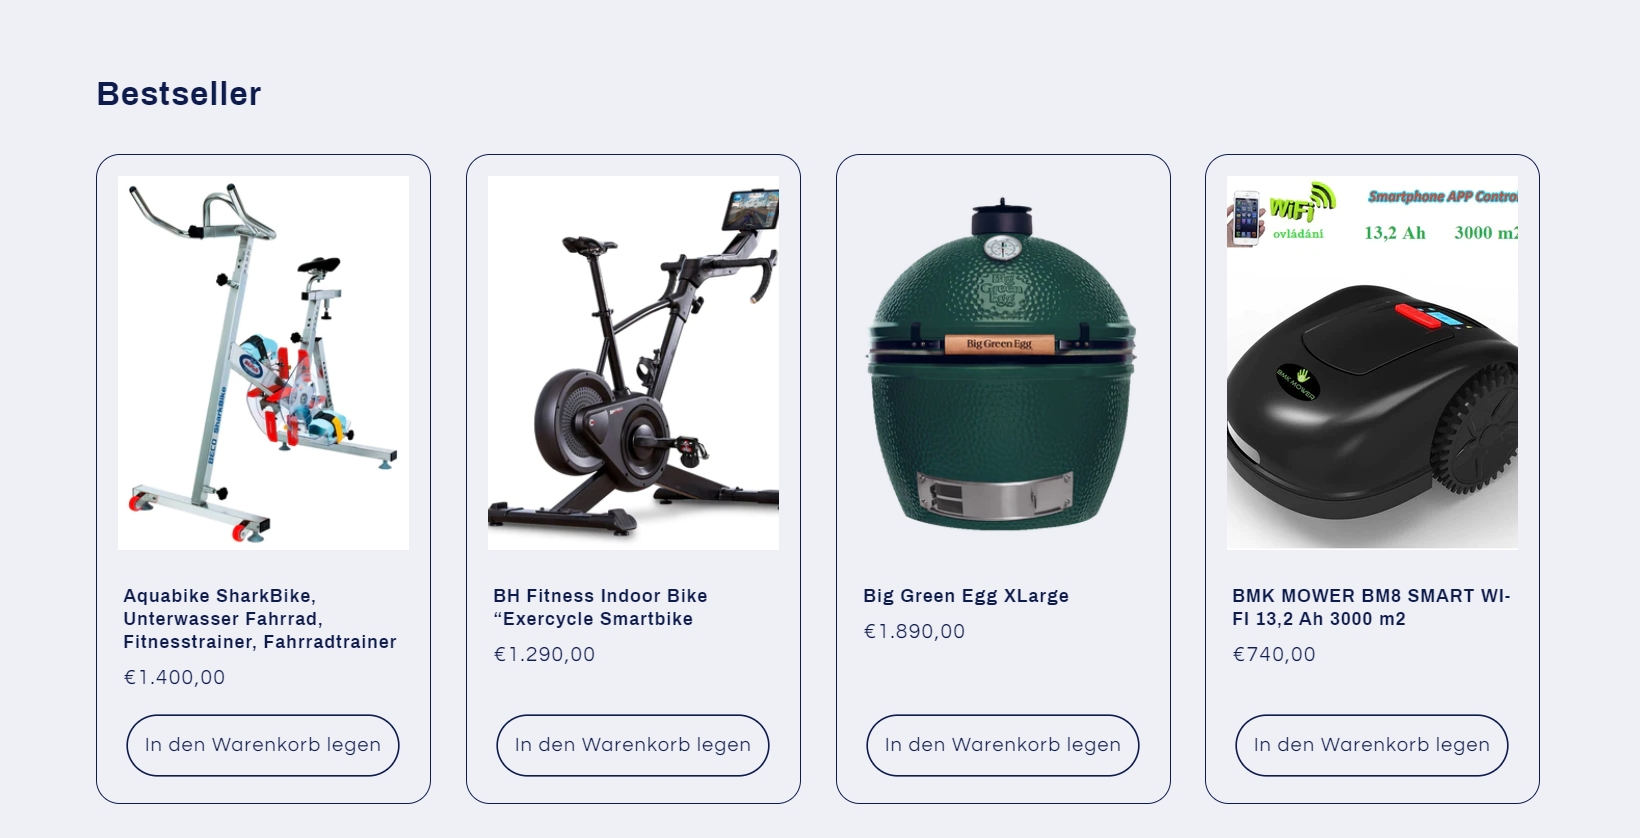Click the €1.290,00 price text
1640x838 pixels.
pyautogui.click(x=544, y=654)
